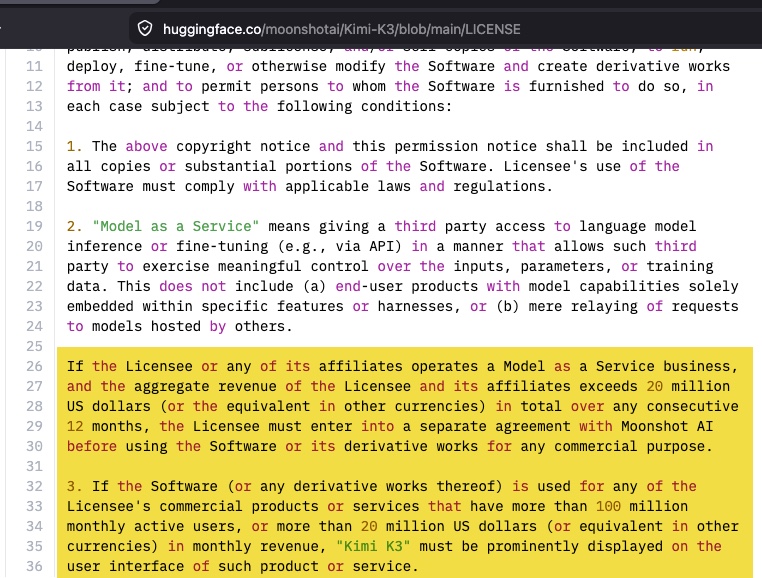Click "exercise meaningful control" on line 21
Screen dimensions: 762x578
[256, 266]
